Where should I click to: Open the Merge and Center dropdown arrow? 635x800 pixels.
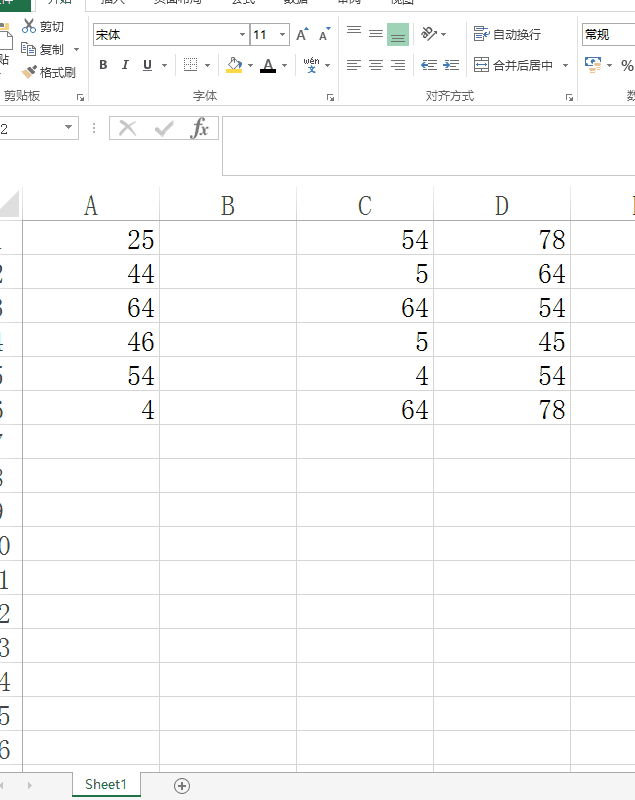click(x=565, y=65)
